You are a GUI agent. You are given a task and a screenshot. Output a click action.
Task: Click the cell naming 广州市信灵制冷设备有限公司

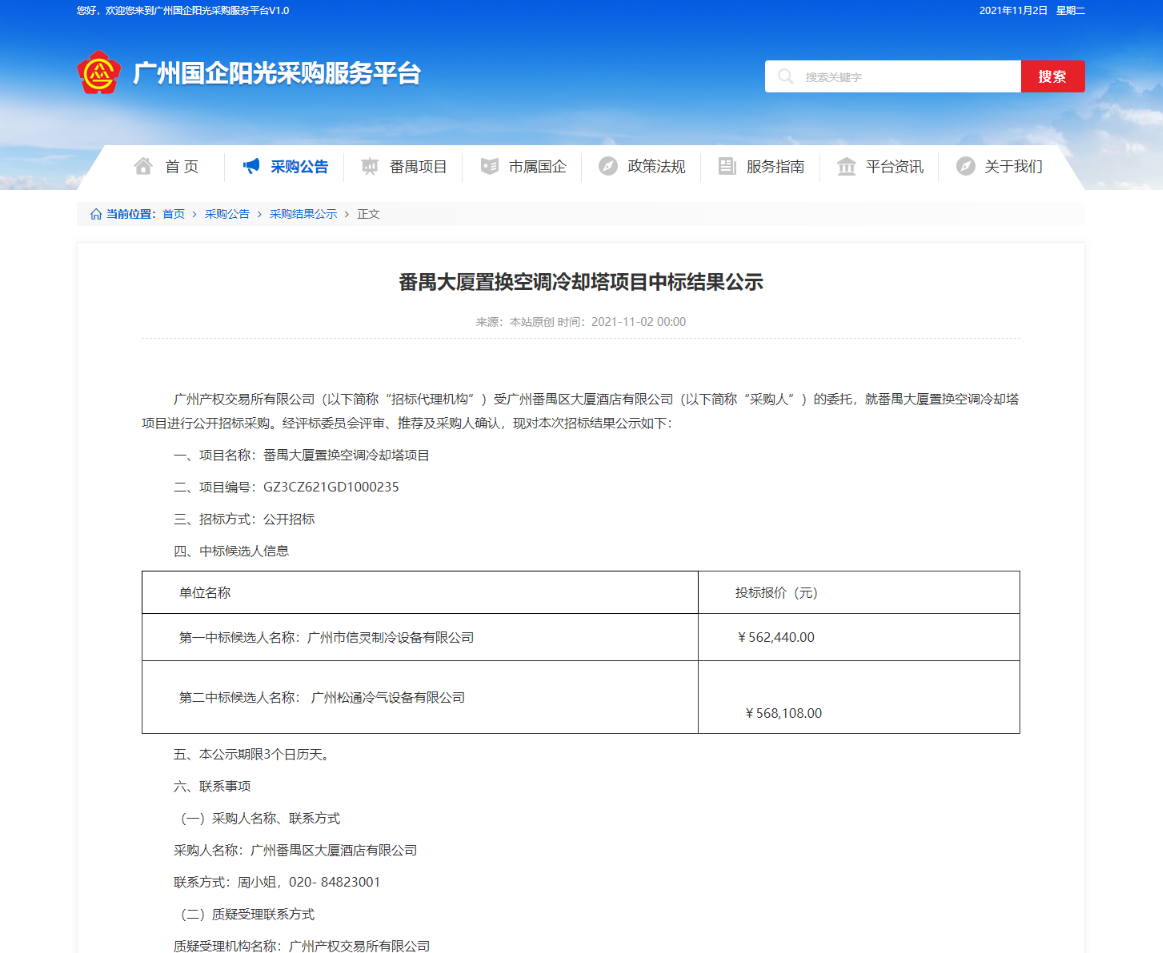click(x=420, y=637)
